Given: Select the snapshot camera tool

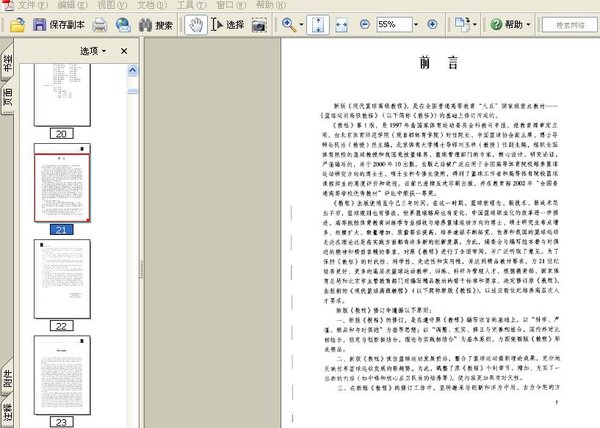Looking at the screenshot, I should click(259, 25).
